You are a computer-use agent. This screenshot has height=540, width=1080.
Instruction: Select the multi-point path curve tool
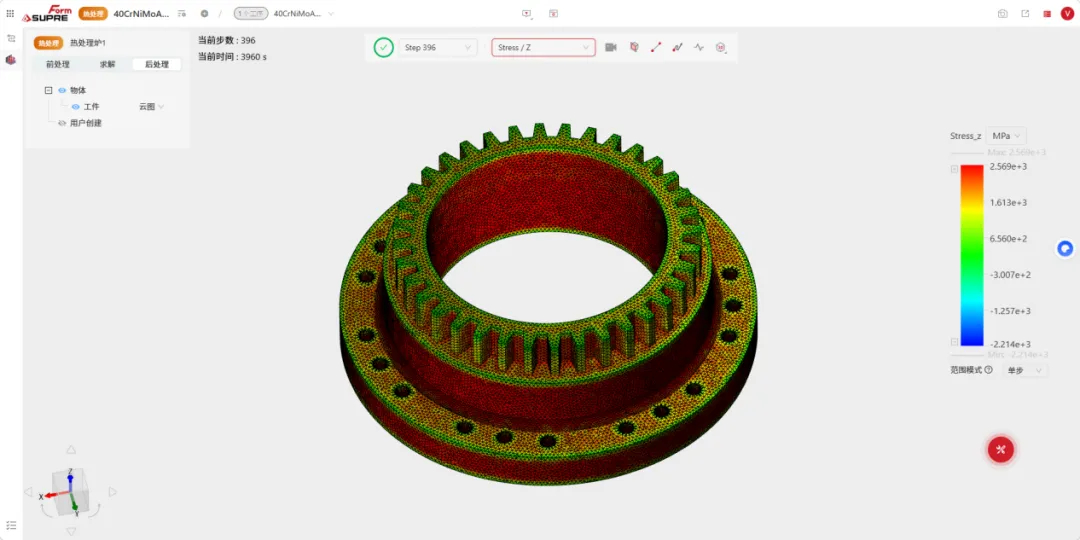click(x=677, y=48)
